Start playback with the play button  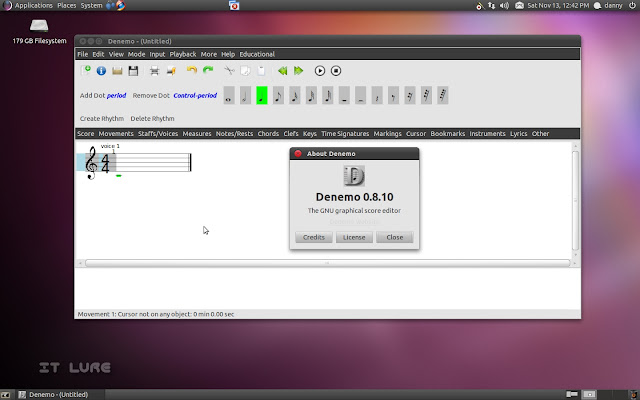[320, 71]
